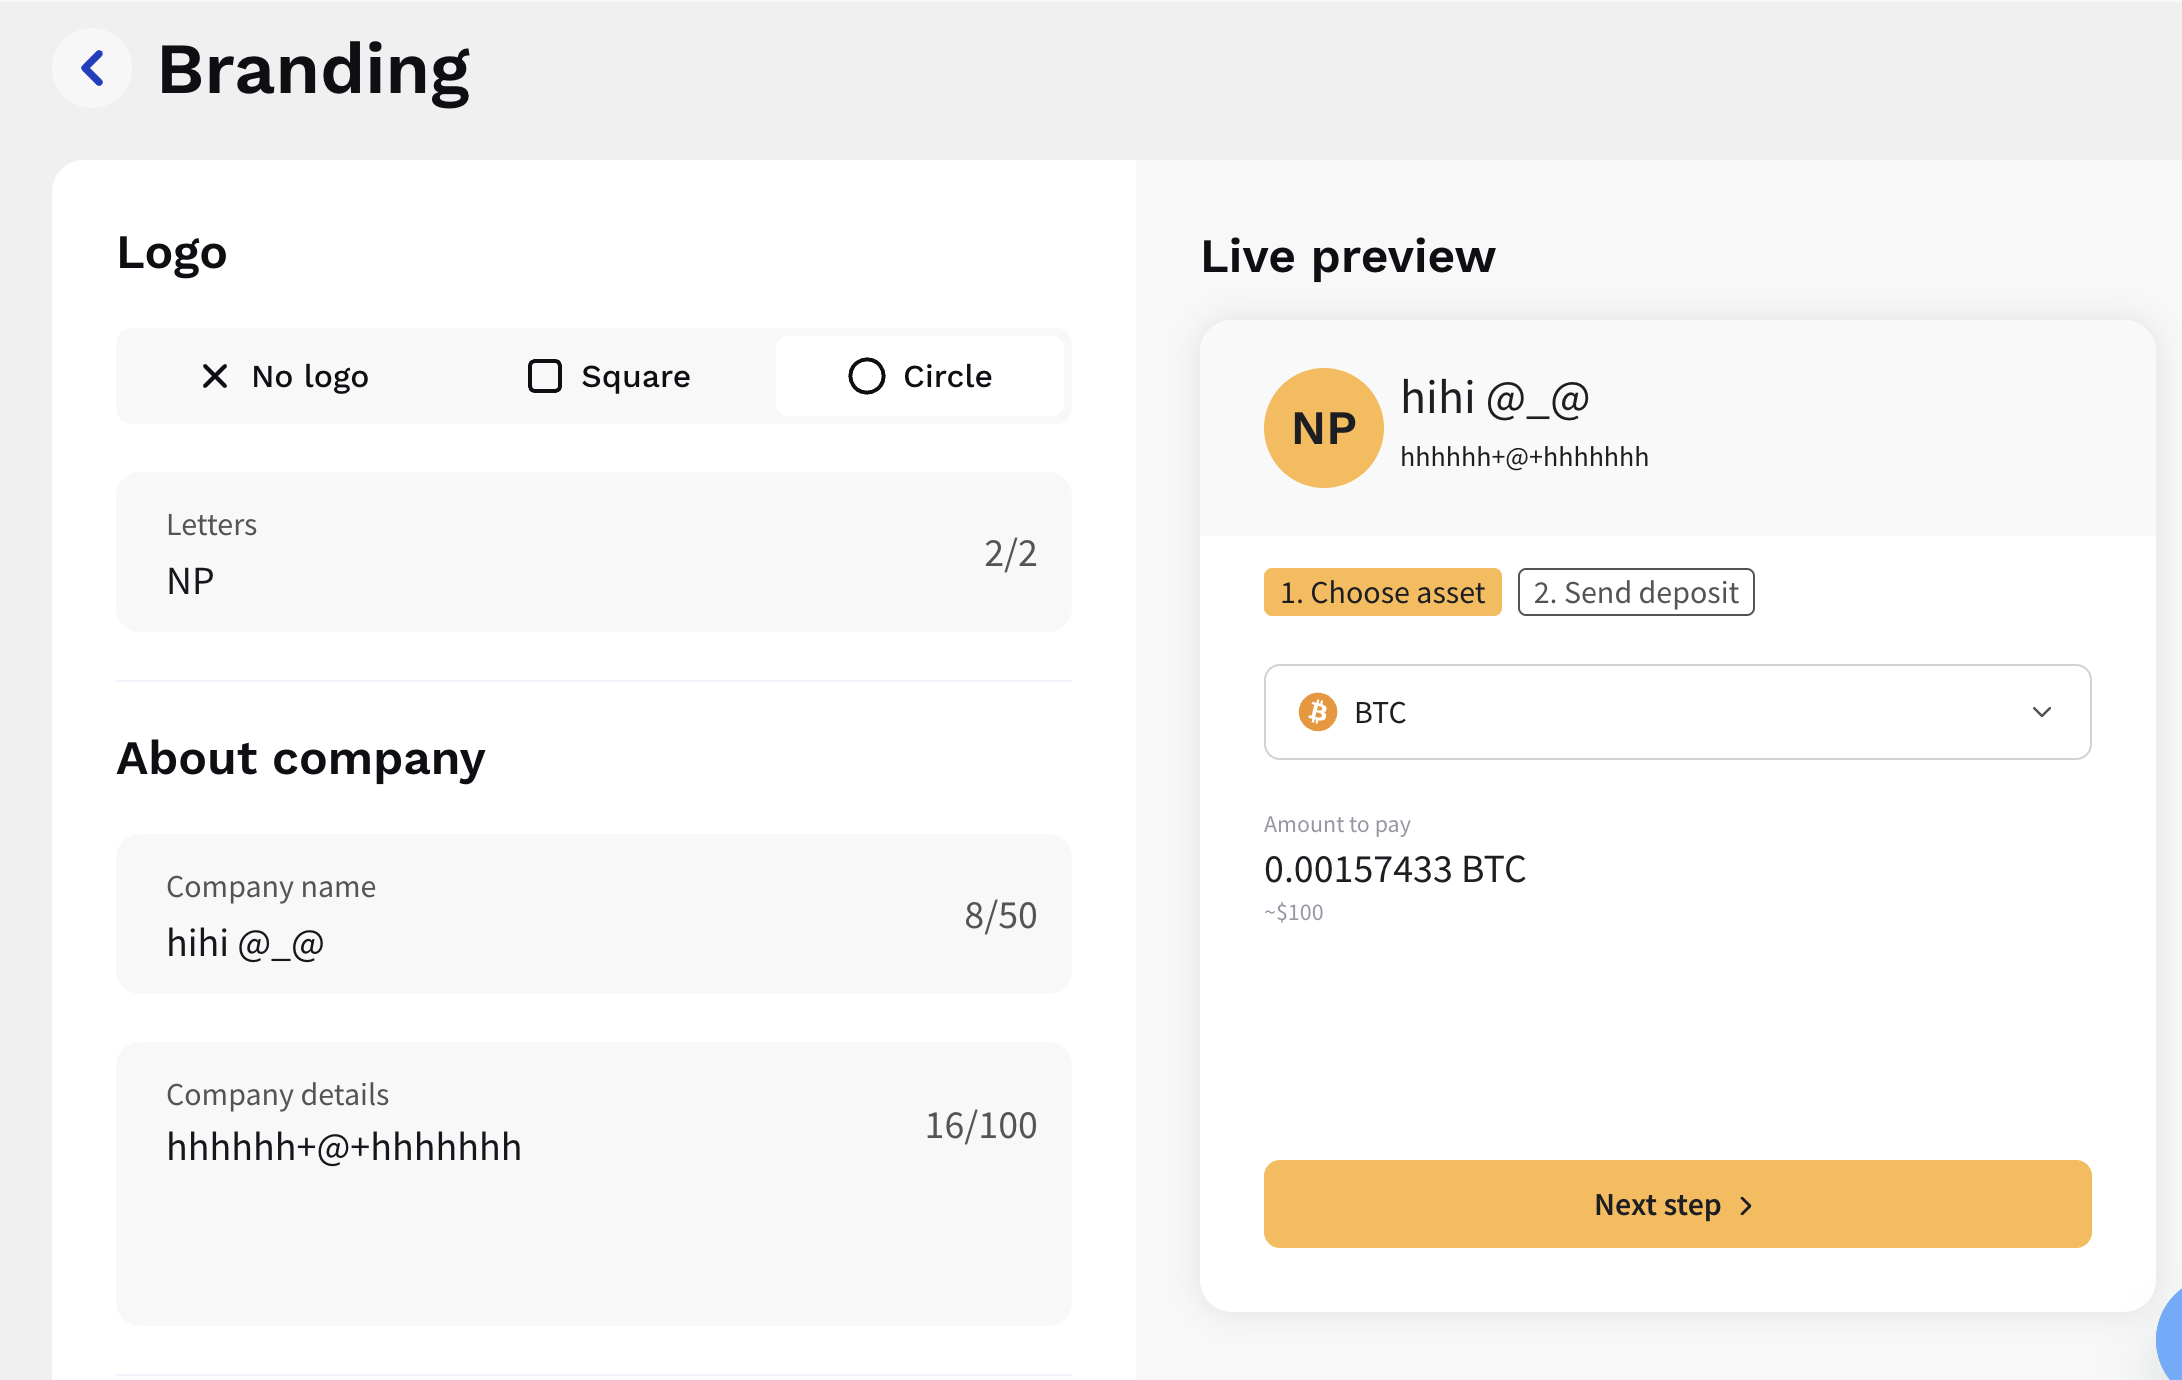Select the 1. Choose asset step
This screenshot has height=1380, width=2182.
coord(1383,592)
